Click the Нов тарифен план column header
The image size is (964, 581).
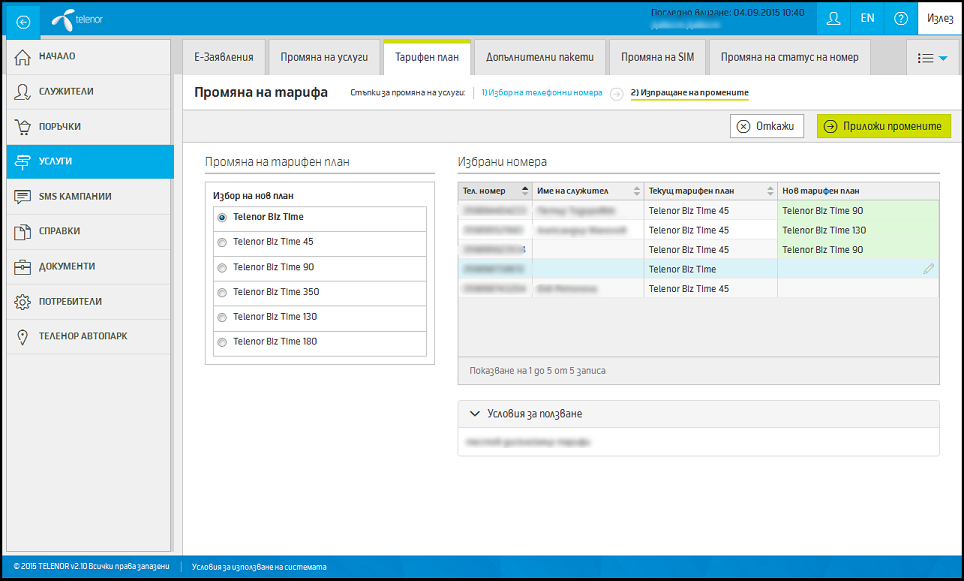pos(858,191)
